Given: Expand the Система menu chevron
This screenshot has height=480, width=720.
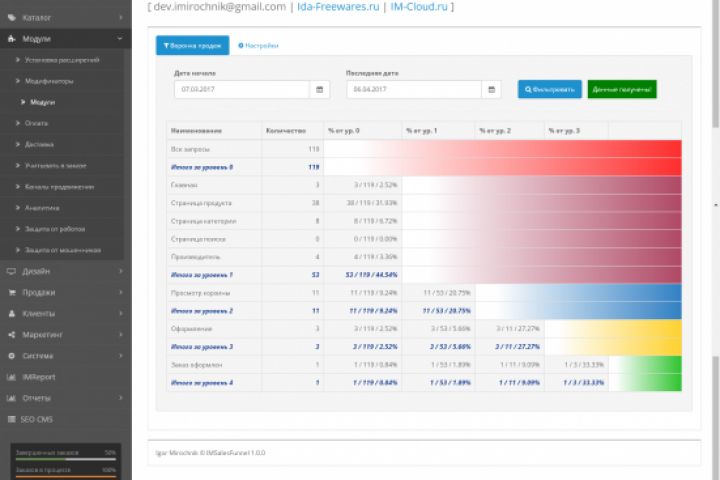Looking at the screenshot, I should (121, 356).
